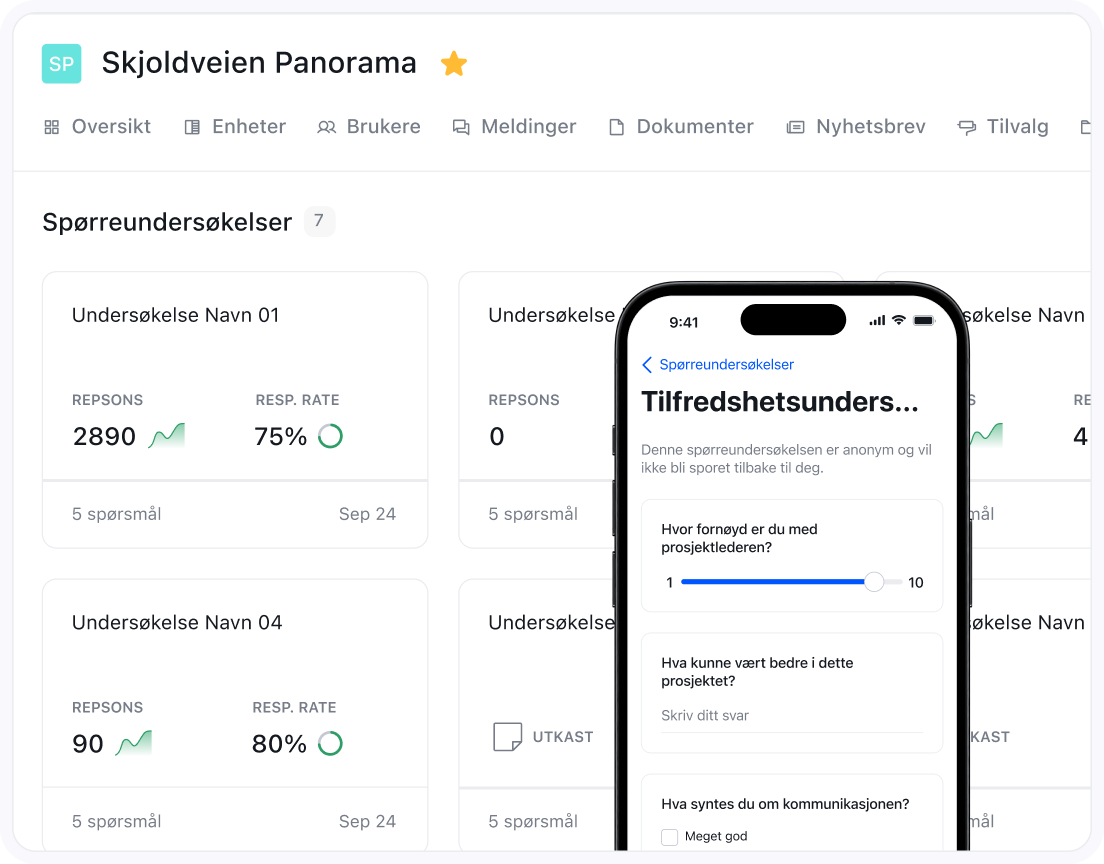Click the 75% response rate ring icon

[330, 436]
